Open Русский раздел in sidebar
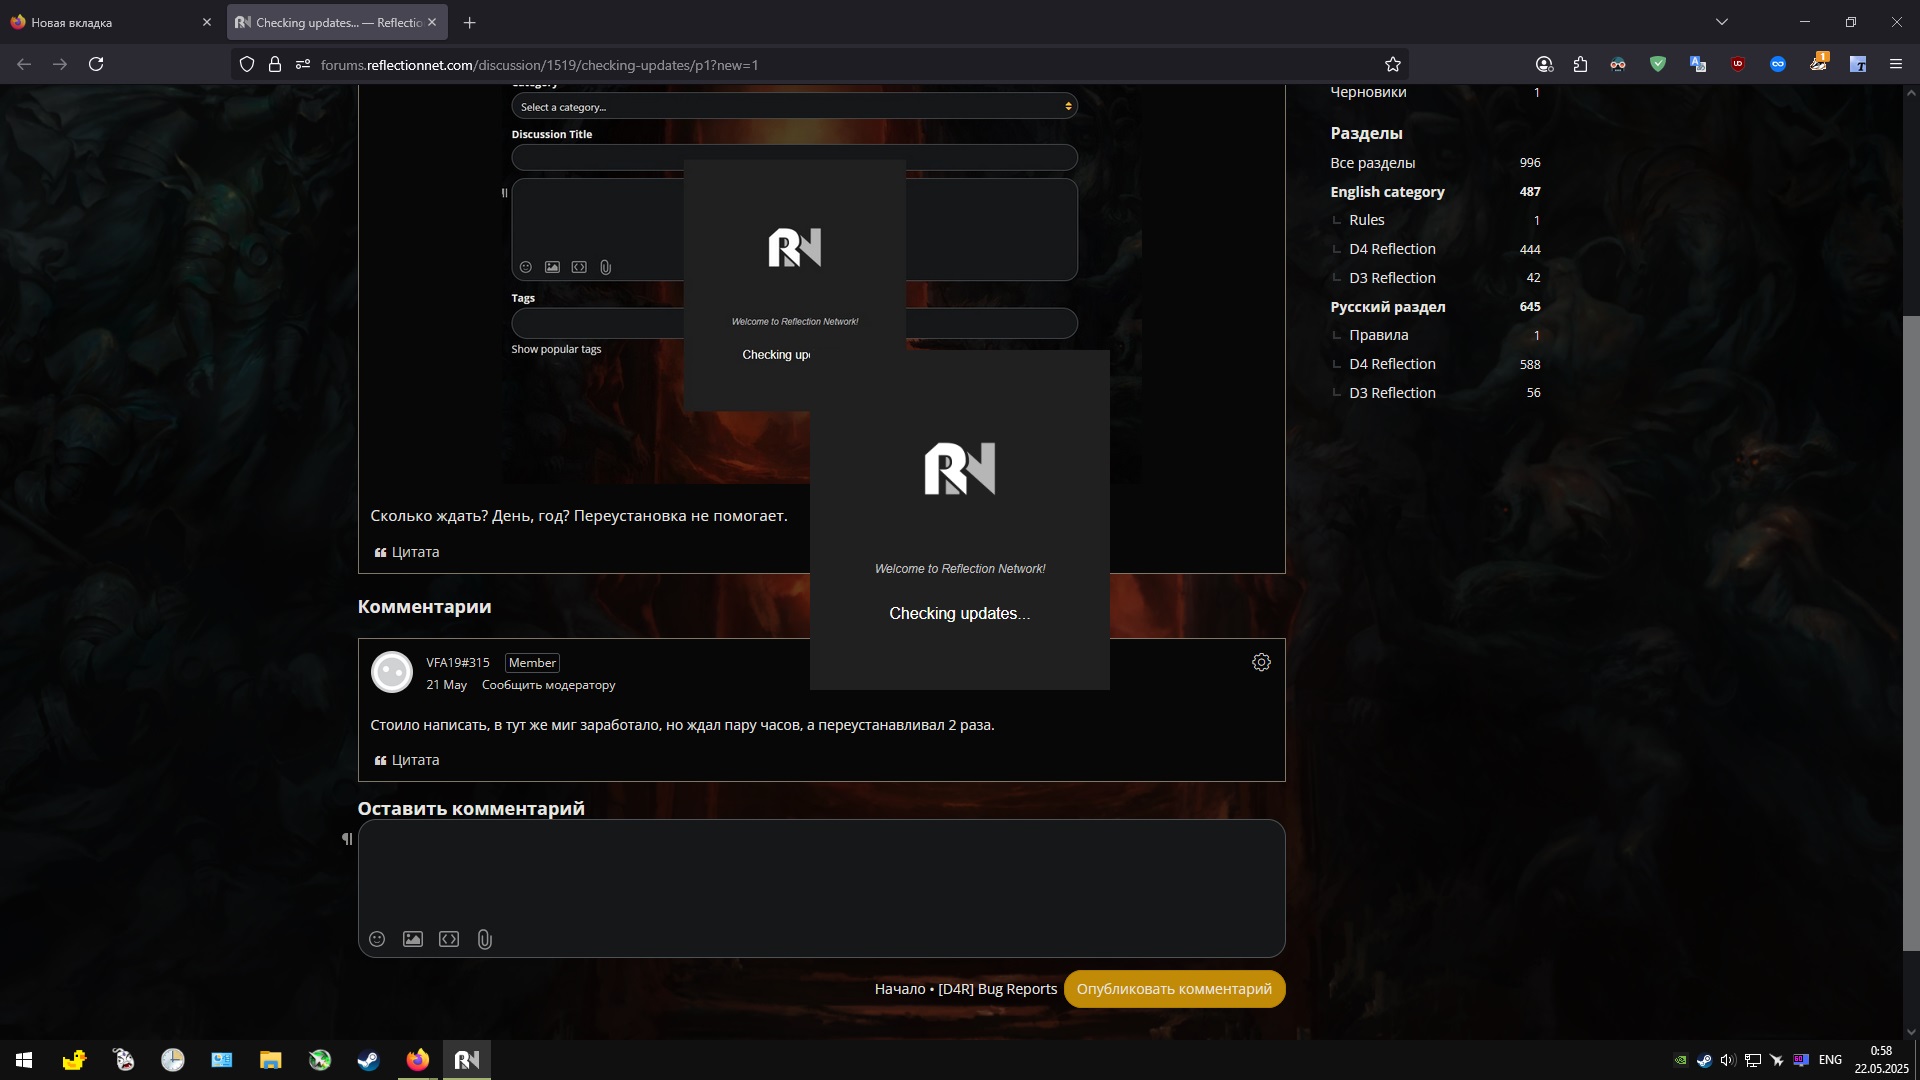1920x1080 pixels. (1387, 307)
